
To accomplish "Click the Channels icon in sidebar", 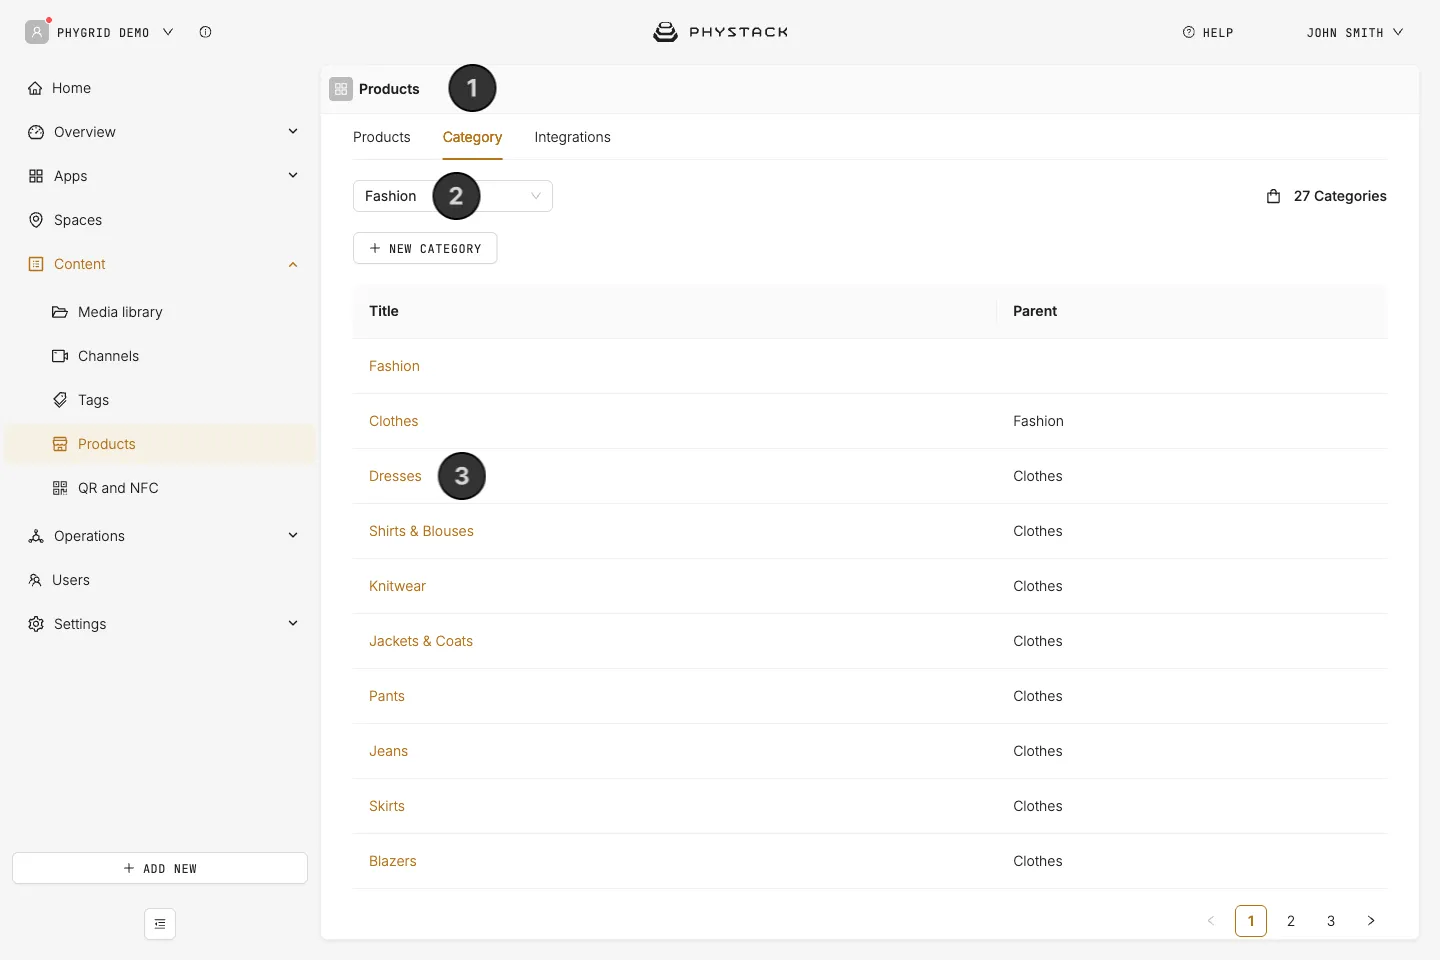I will (x=60, y=356).
